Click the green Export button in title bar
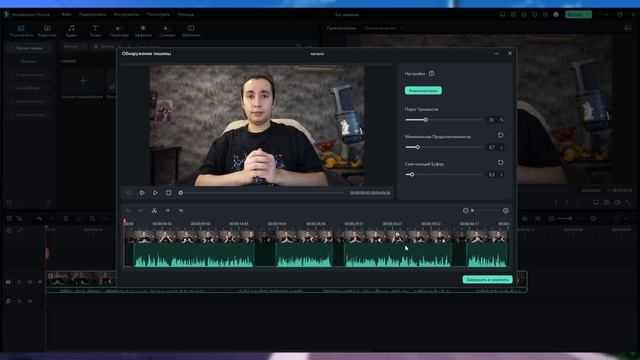This screenshot has width=640, height=360. (578, 14)
